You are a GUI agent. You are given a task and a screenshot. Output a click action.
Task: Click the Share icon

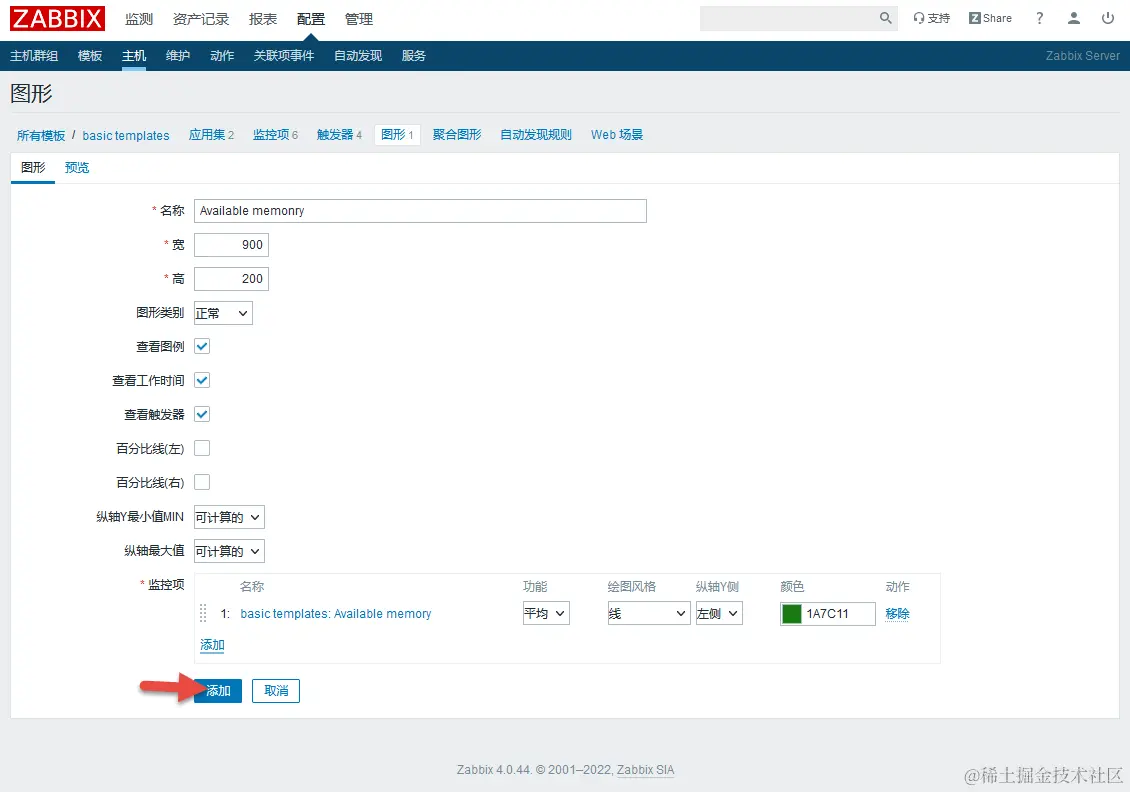click(988, 17)
